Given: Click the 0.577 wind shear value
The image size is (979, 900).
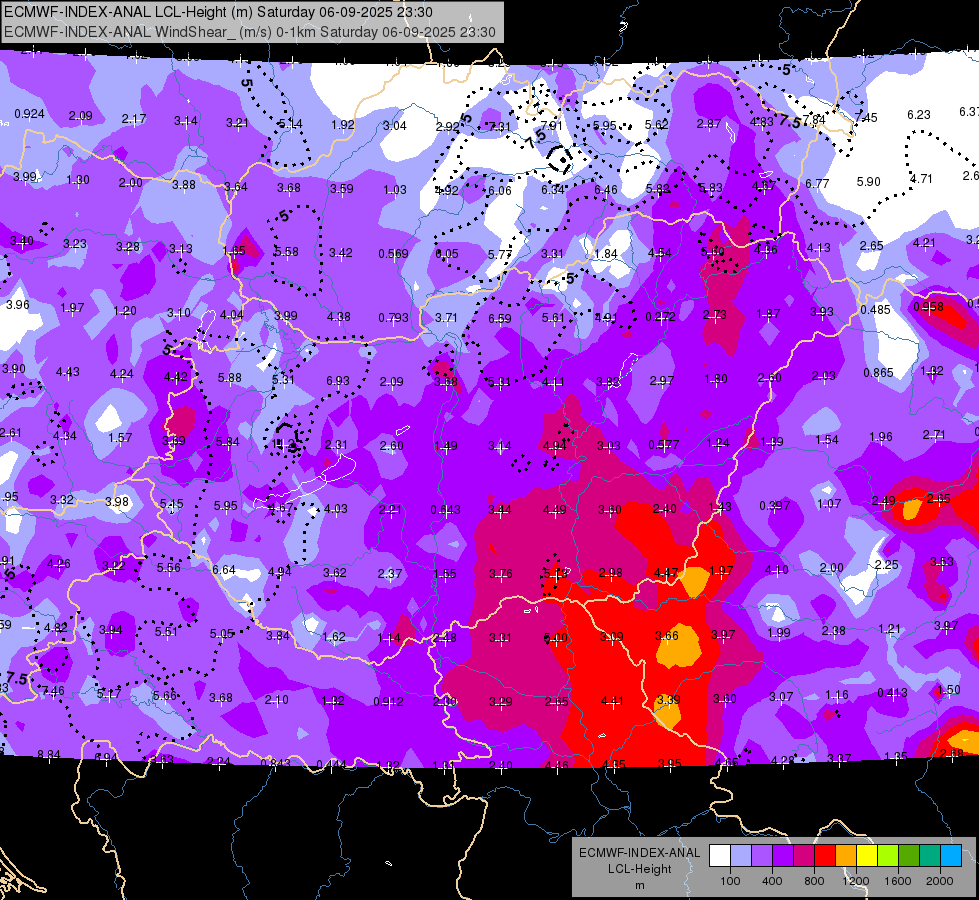Looking at the screenshot, I should [663, 445].
